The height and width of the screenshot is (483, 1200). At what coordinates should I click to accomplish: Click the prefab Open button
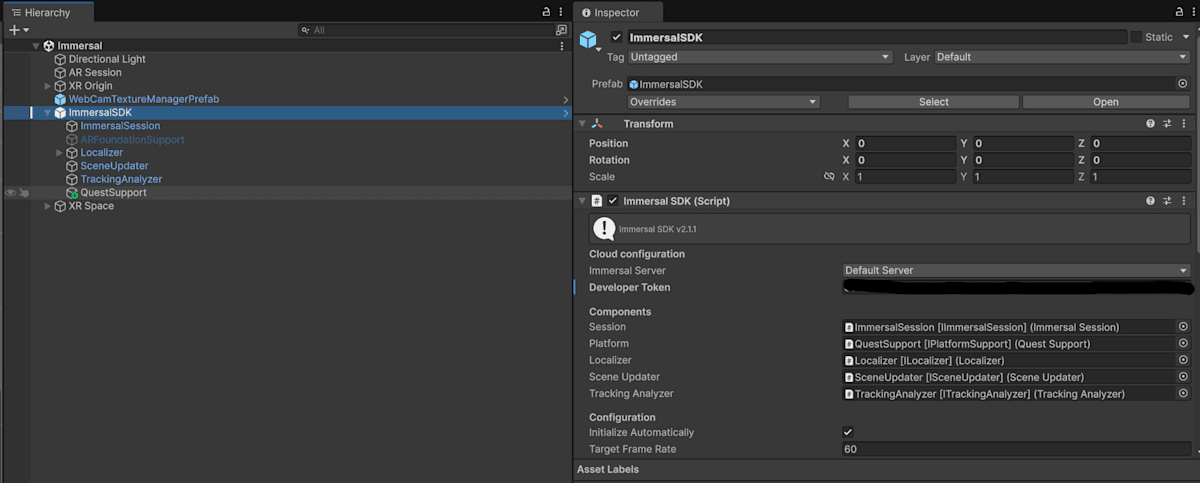[x=1106, y=102]
